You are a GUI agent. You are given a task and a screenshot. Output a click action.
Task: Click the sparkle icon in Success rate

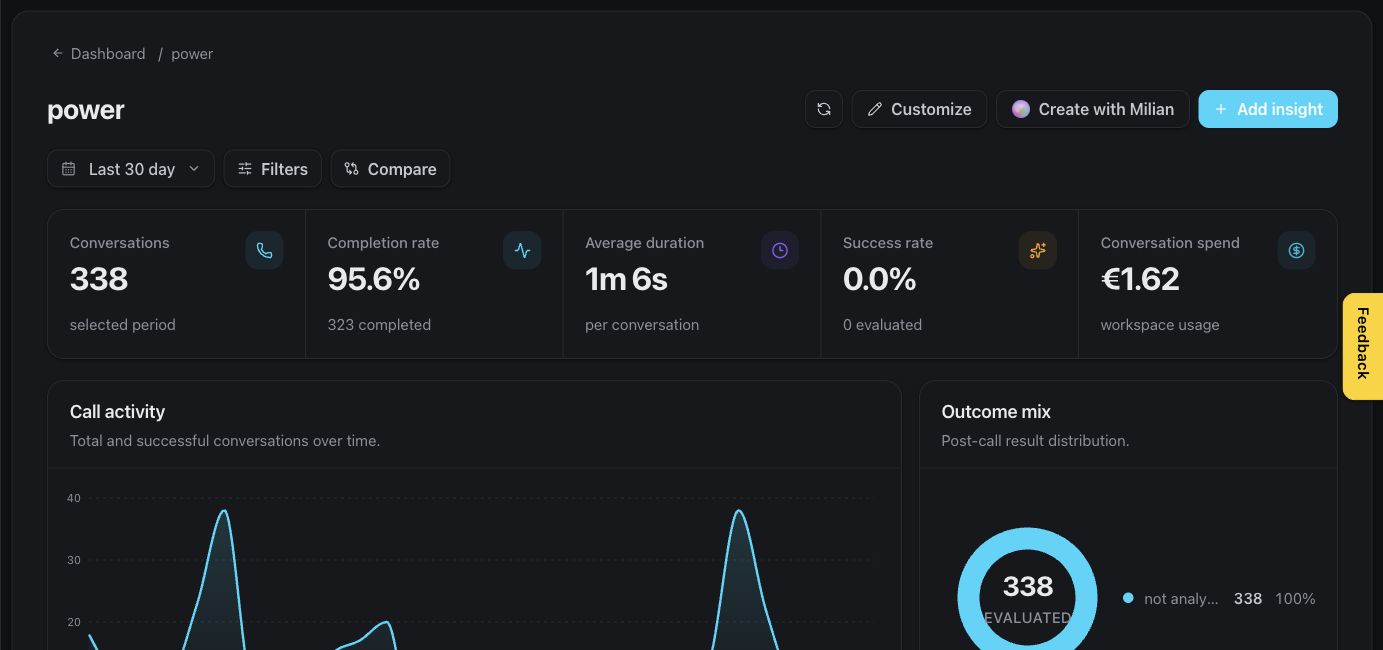tap(1038, 250)
